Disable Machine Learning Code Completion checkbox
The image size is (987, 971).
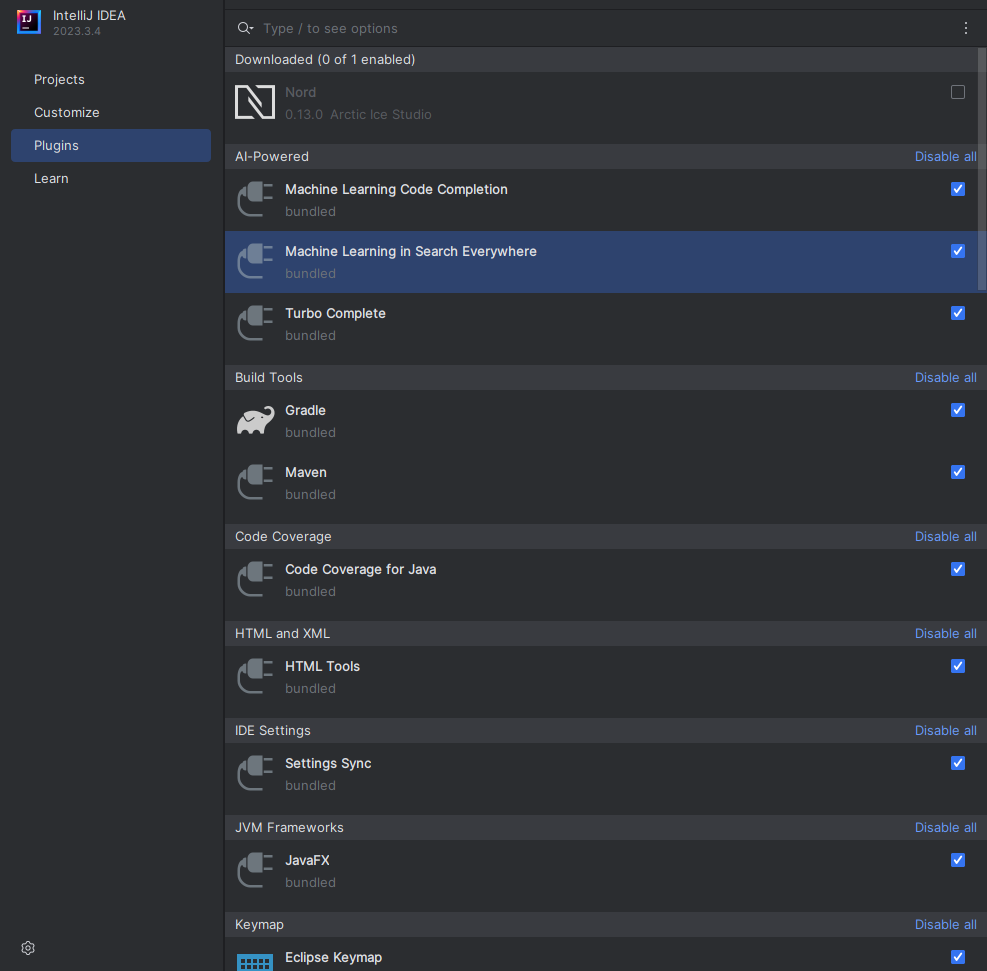[957, 189]
